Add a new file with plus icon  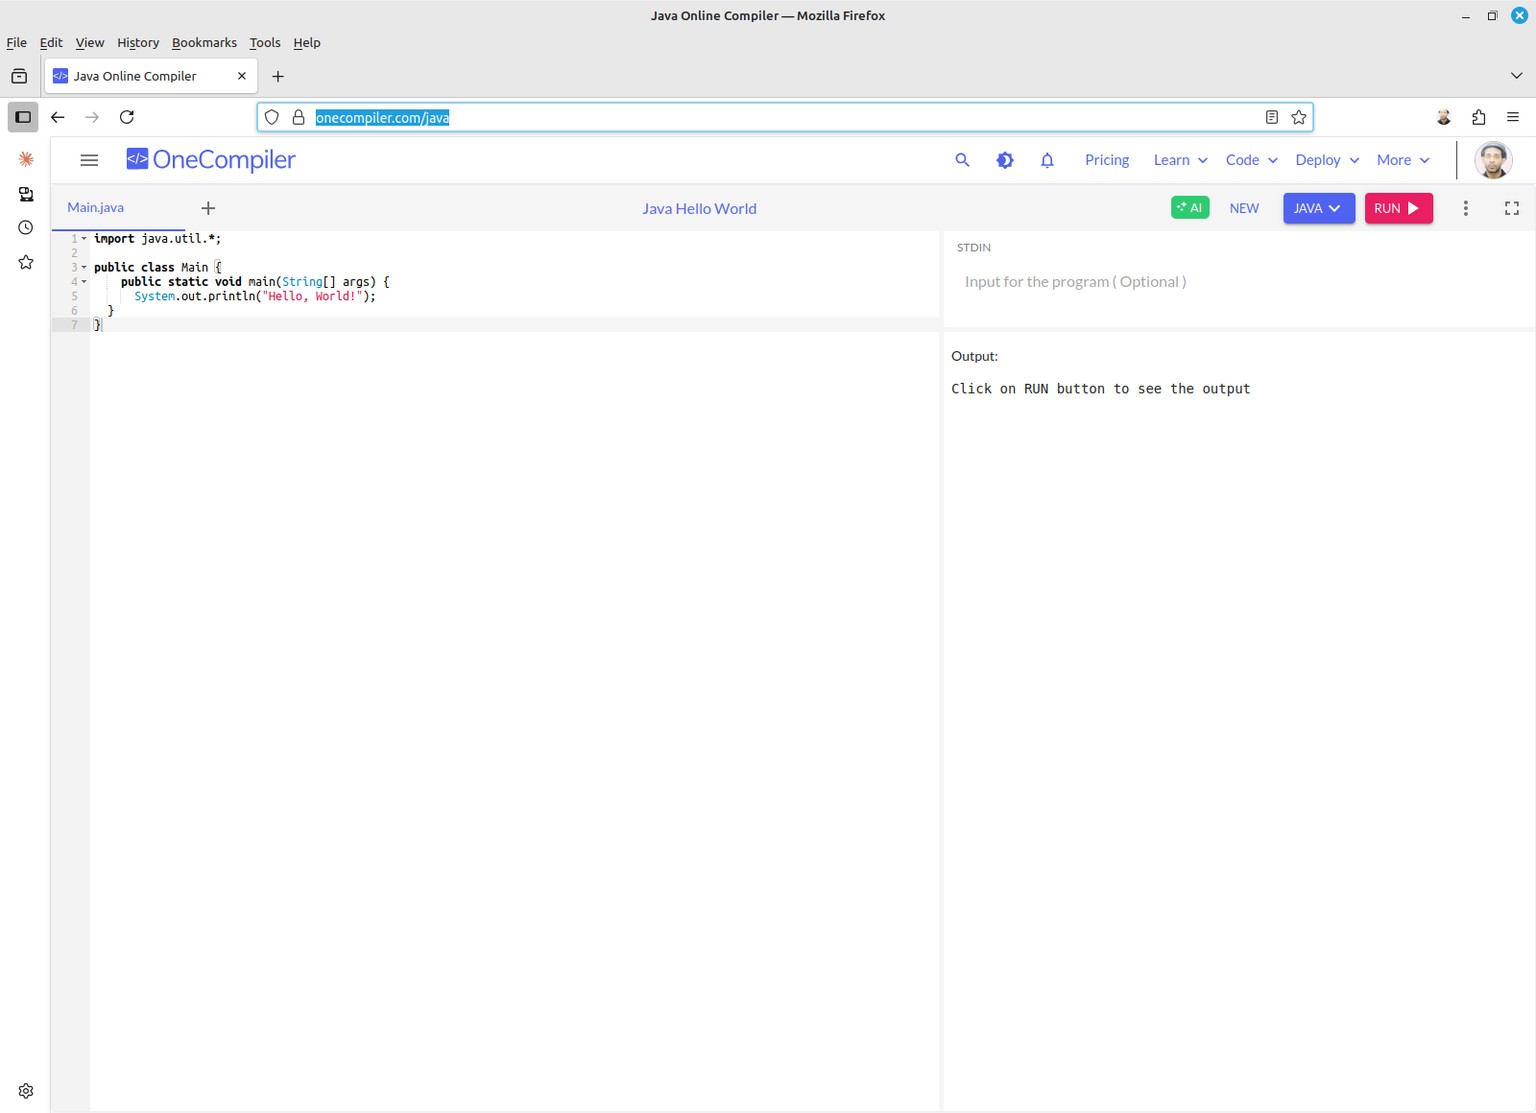coord(208,208)
